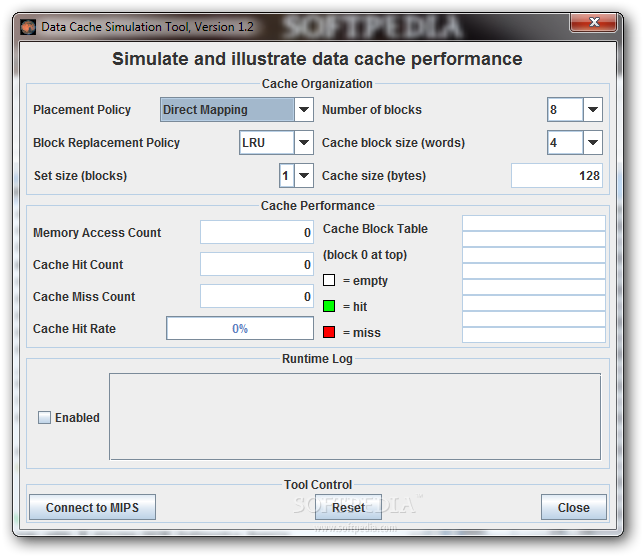The image size is (644, 557).
Task: Enable the Runtime Log checkbox
Action: click(x=44, y=417)
